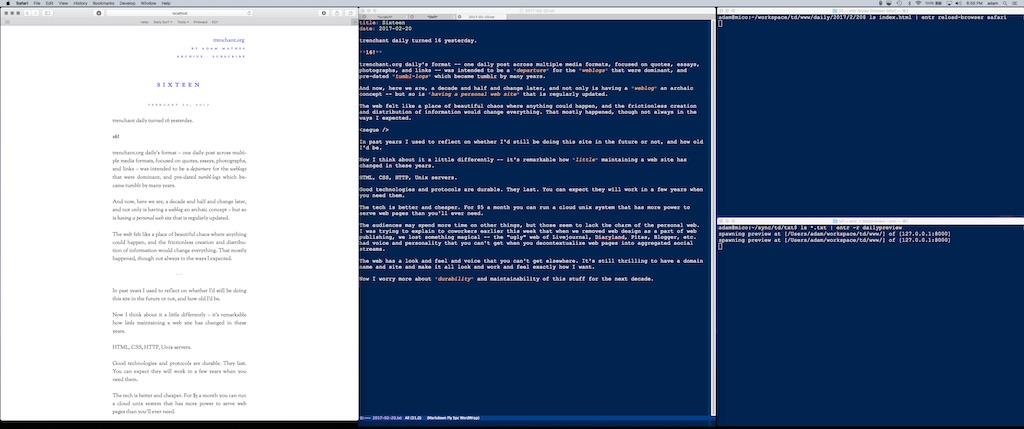Click the '<segue />' line in editor
Screen dimensions: 1024x429
(374, 130)
